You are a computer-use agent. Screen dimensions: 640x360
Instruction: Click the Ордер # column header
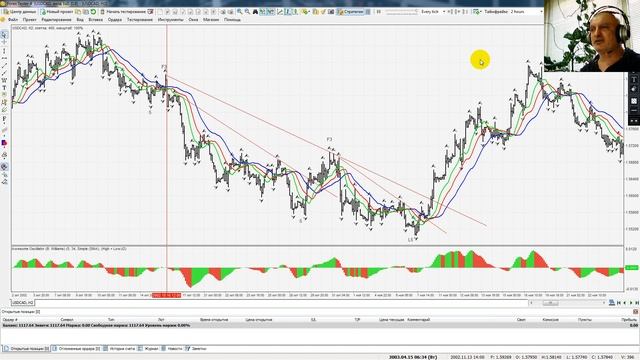[x=10, y=320]
